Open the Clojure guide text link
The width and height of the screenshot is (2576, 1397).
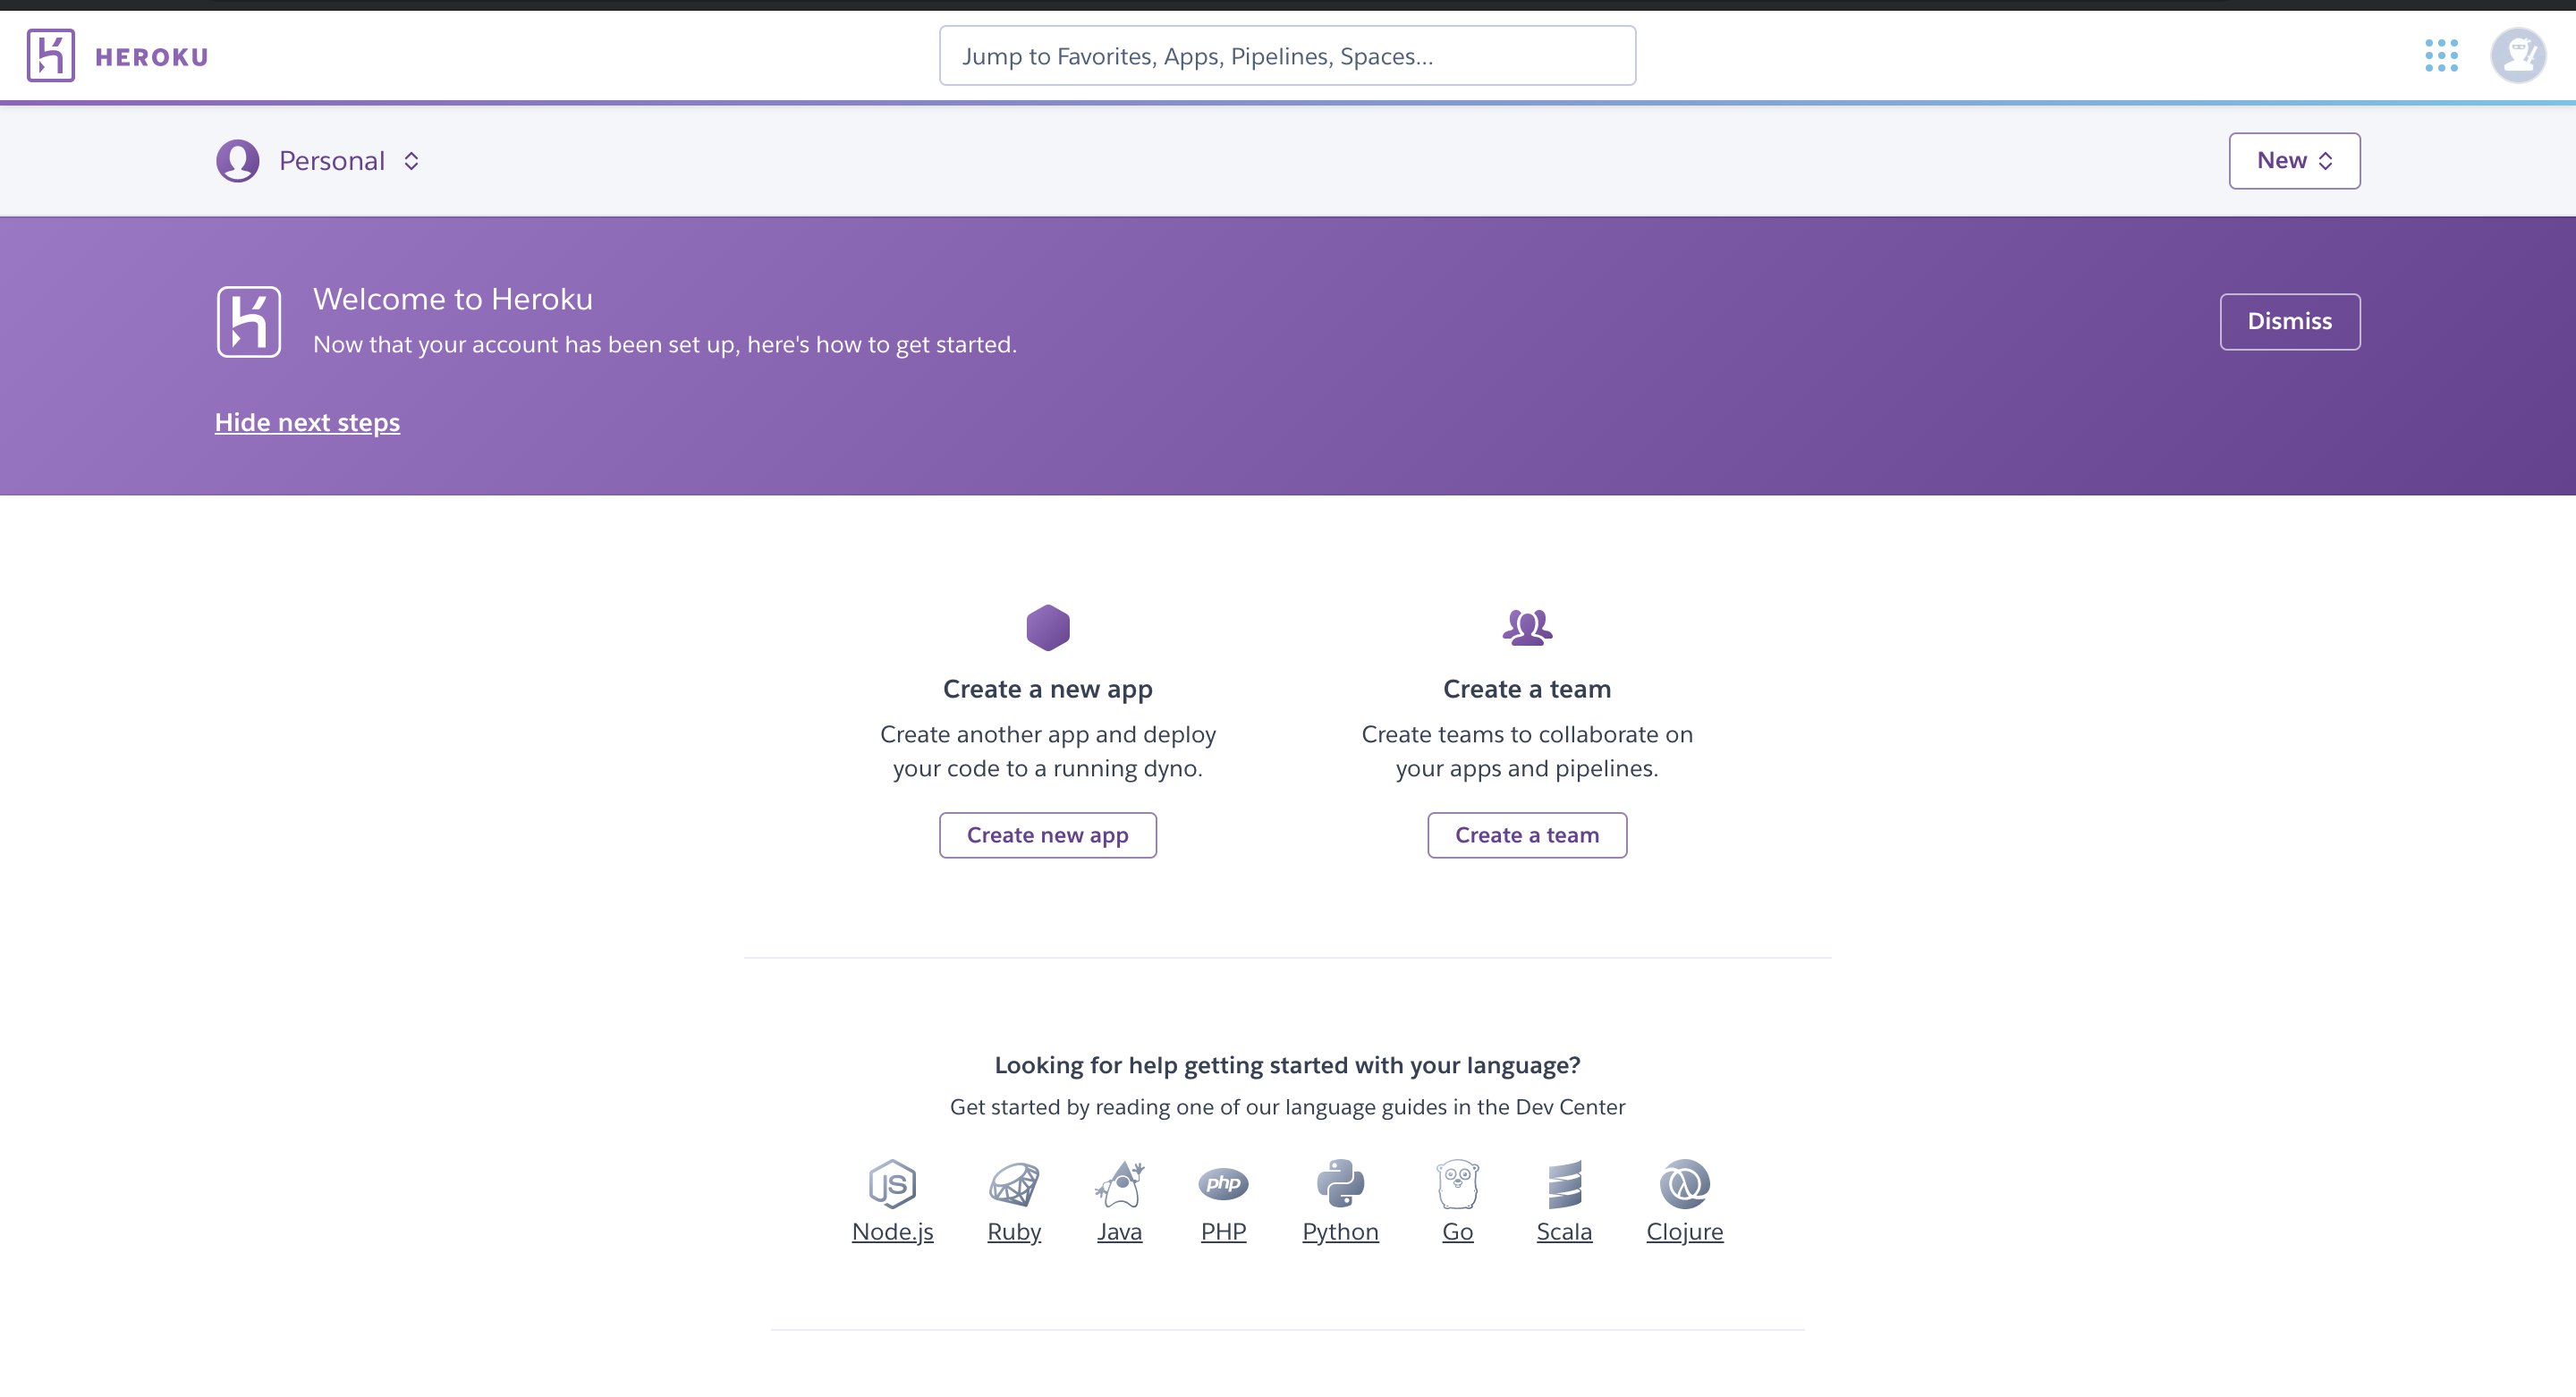(x=1684, y=1232)
